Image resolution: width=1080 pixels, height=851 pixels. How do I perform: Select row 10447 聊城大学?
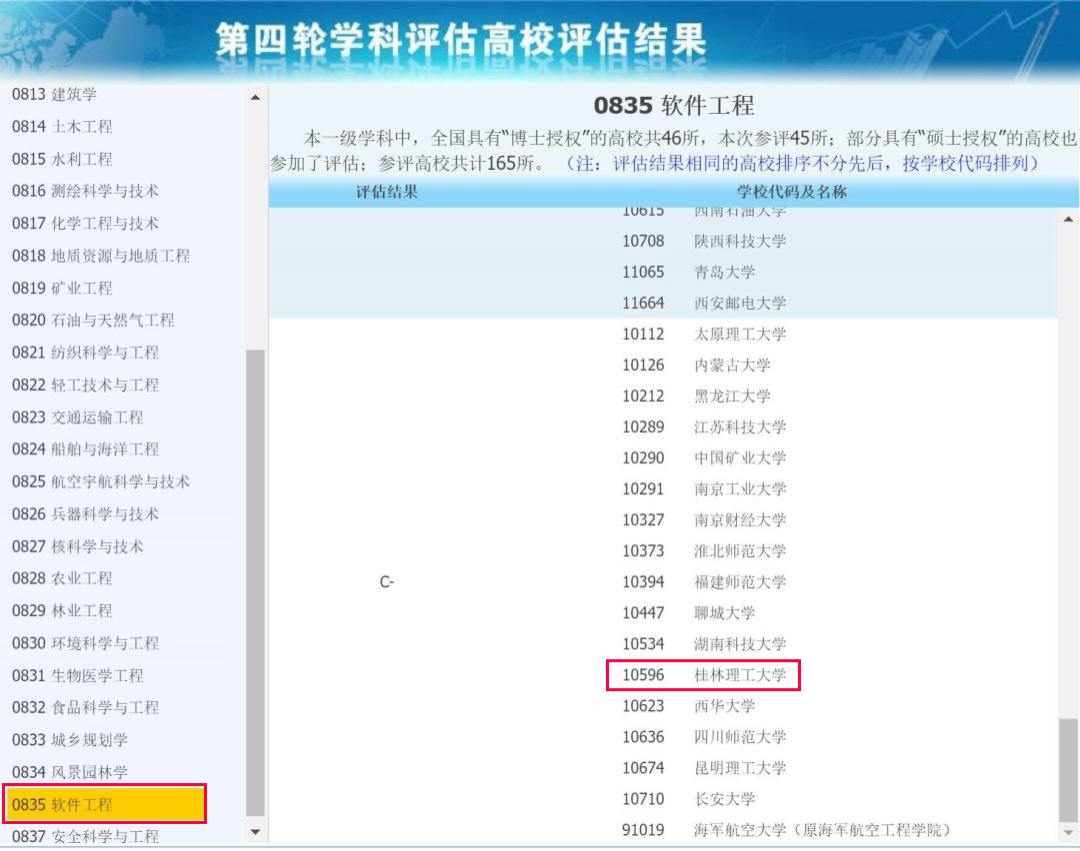(688, 613)
